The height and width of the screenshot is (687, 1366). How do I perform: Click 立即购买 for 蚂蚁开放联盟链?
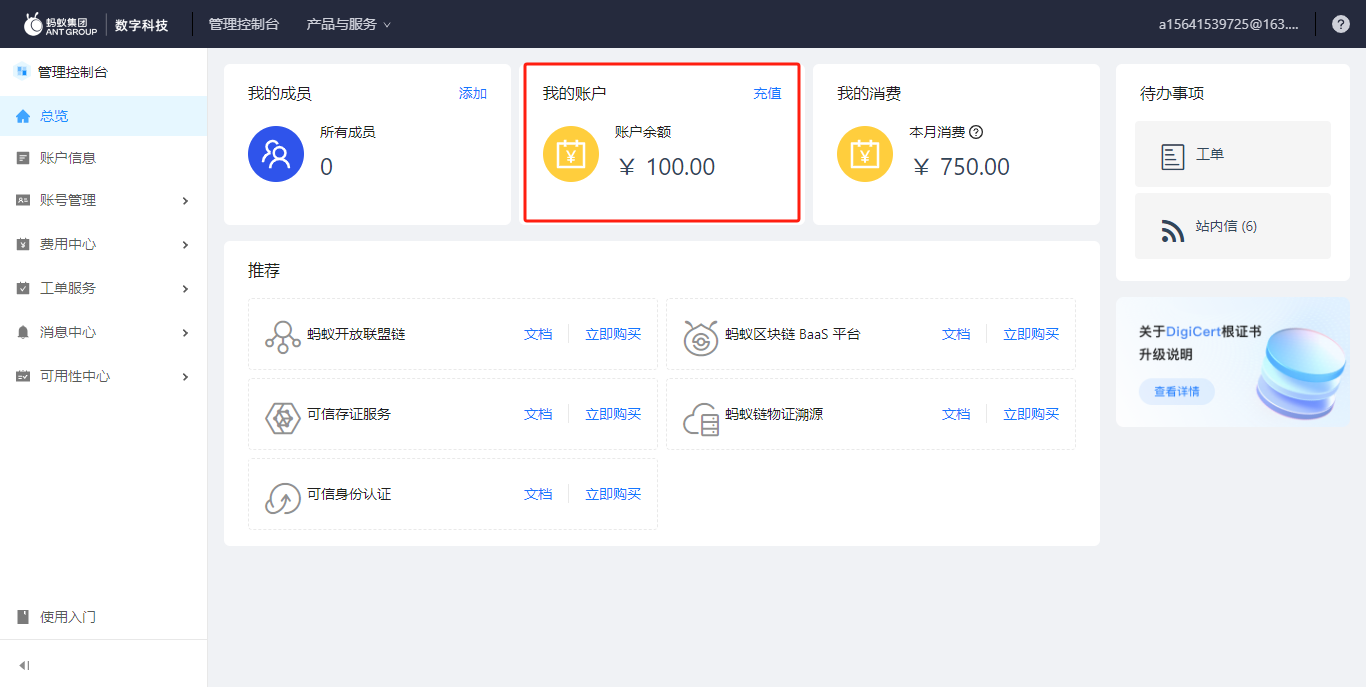613,334
